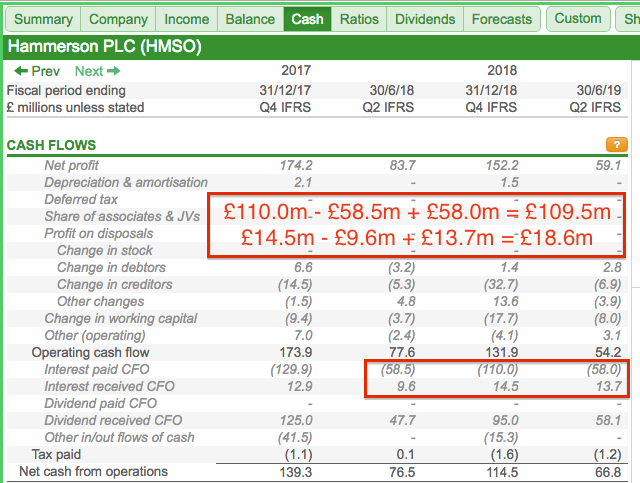Click Other in/out flows value (41.5)
The image size is (640, 483).
(x=295, y=437)
